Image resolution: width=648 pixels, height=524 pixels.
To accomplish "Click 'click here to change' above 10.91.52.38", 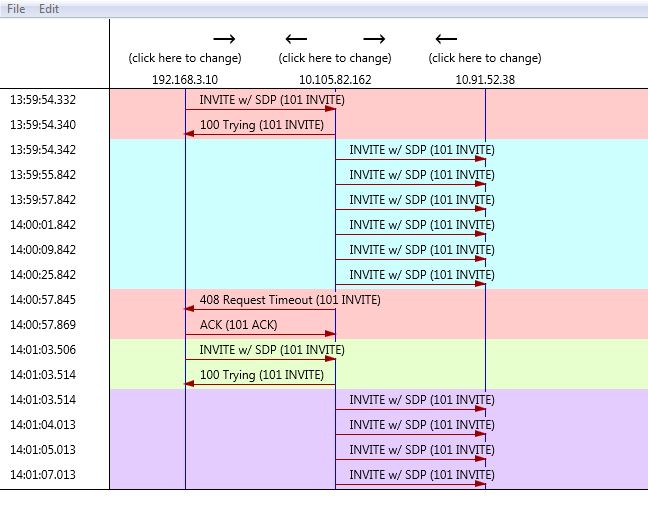I will [485, 58].
